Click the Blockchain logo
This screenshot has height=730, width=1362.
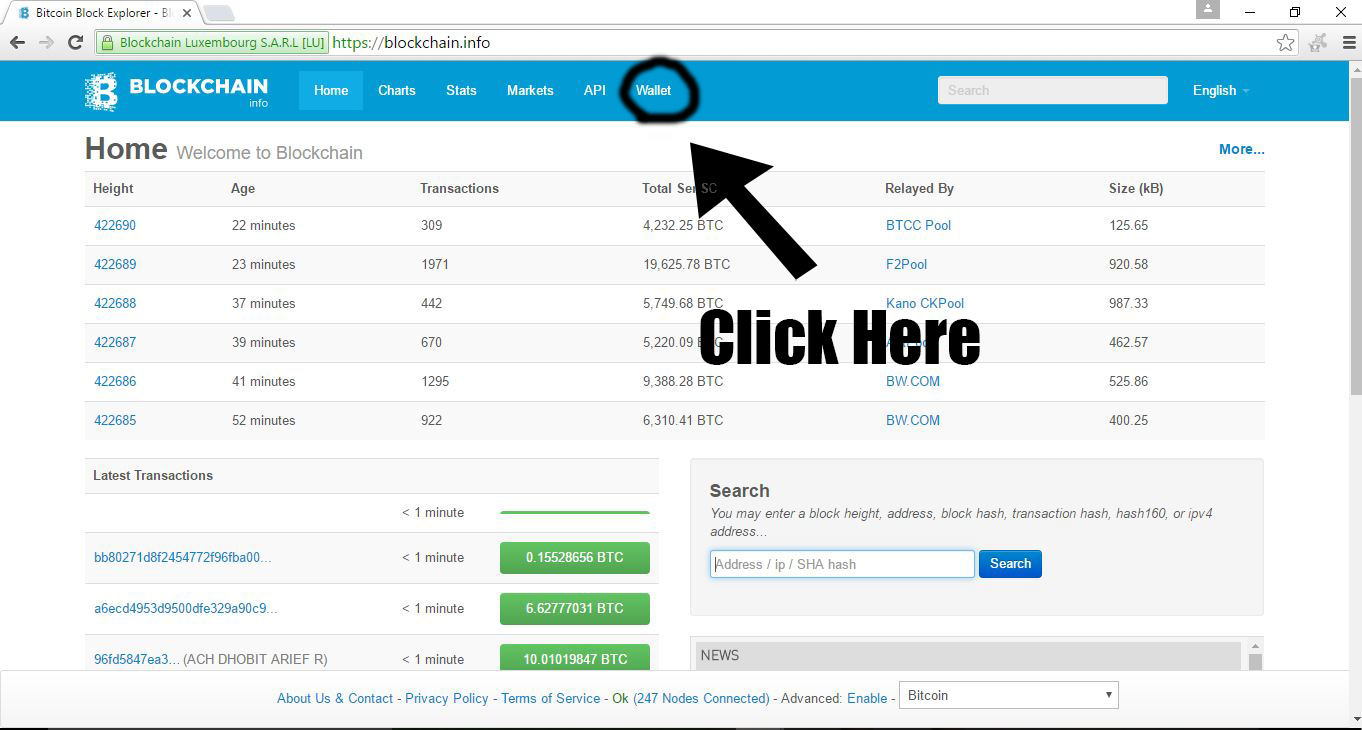pos(176,91)
